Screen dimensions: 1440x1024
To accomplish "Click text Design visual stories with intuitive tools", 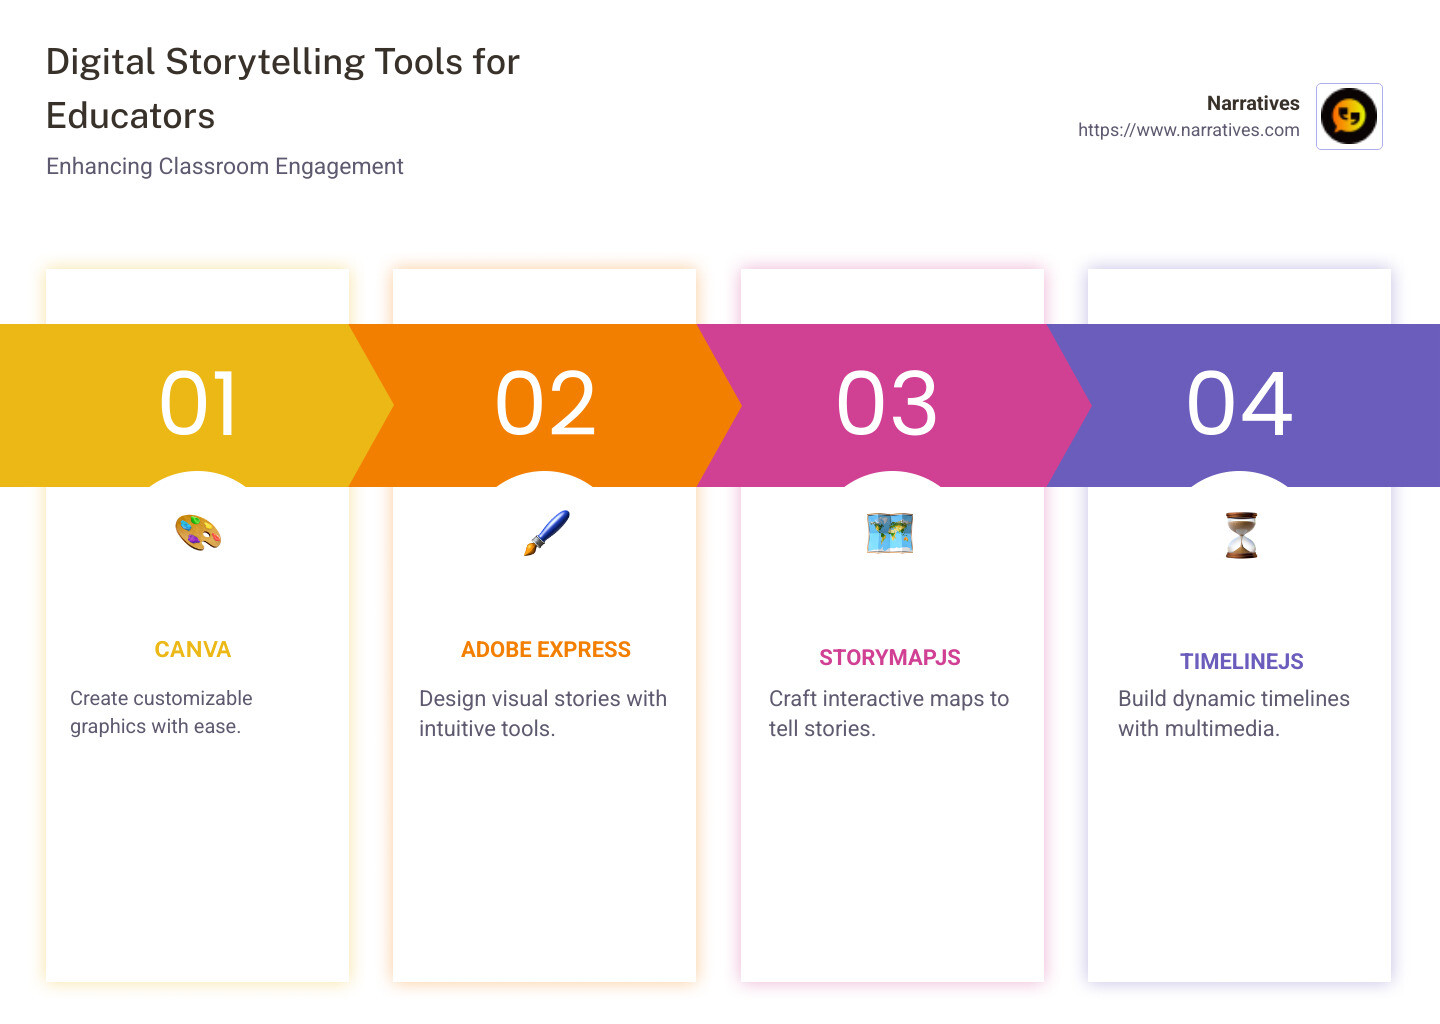I will pos(543,714).
